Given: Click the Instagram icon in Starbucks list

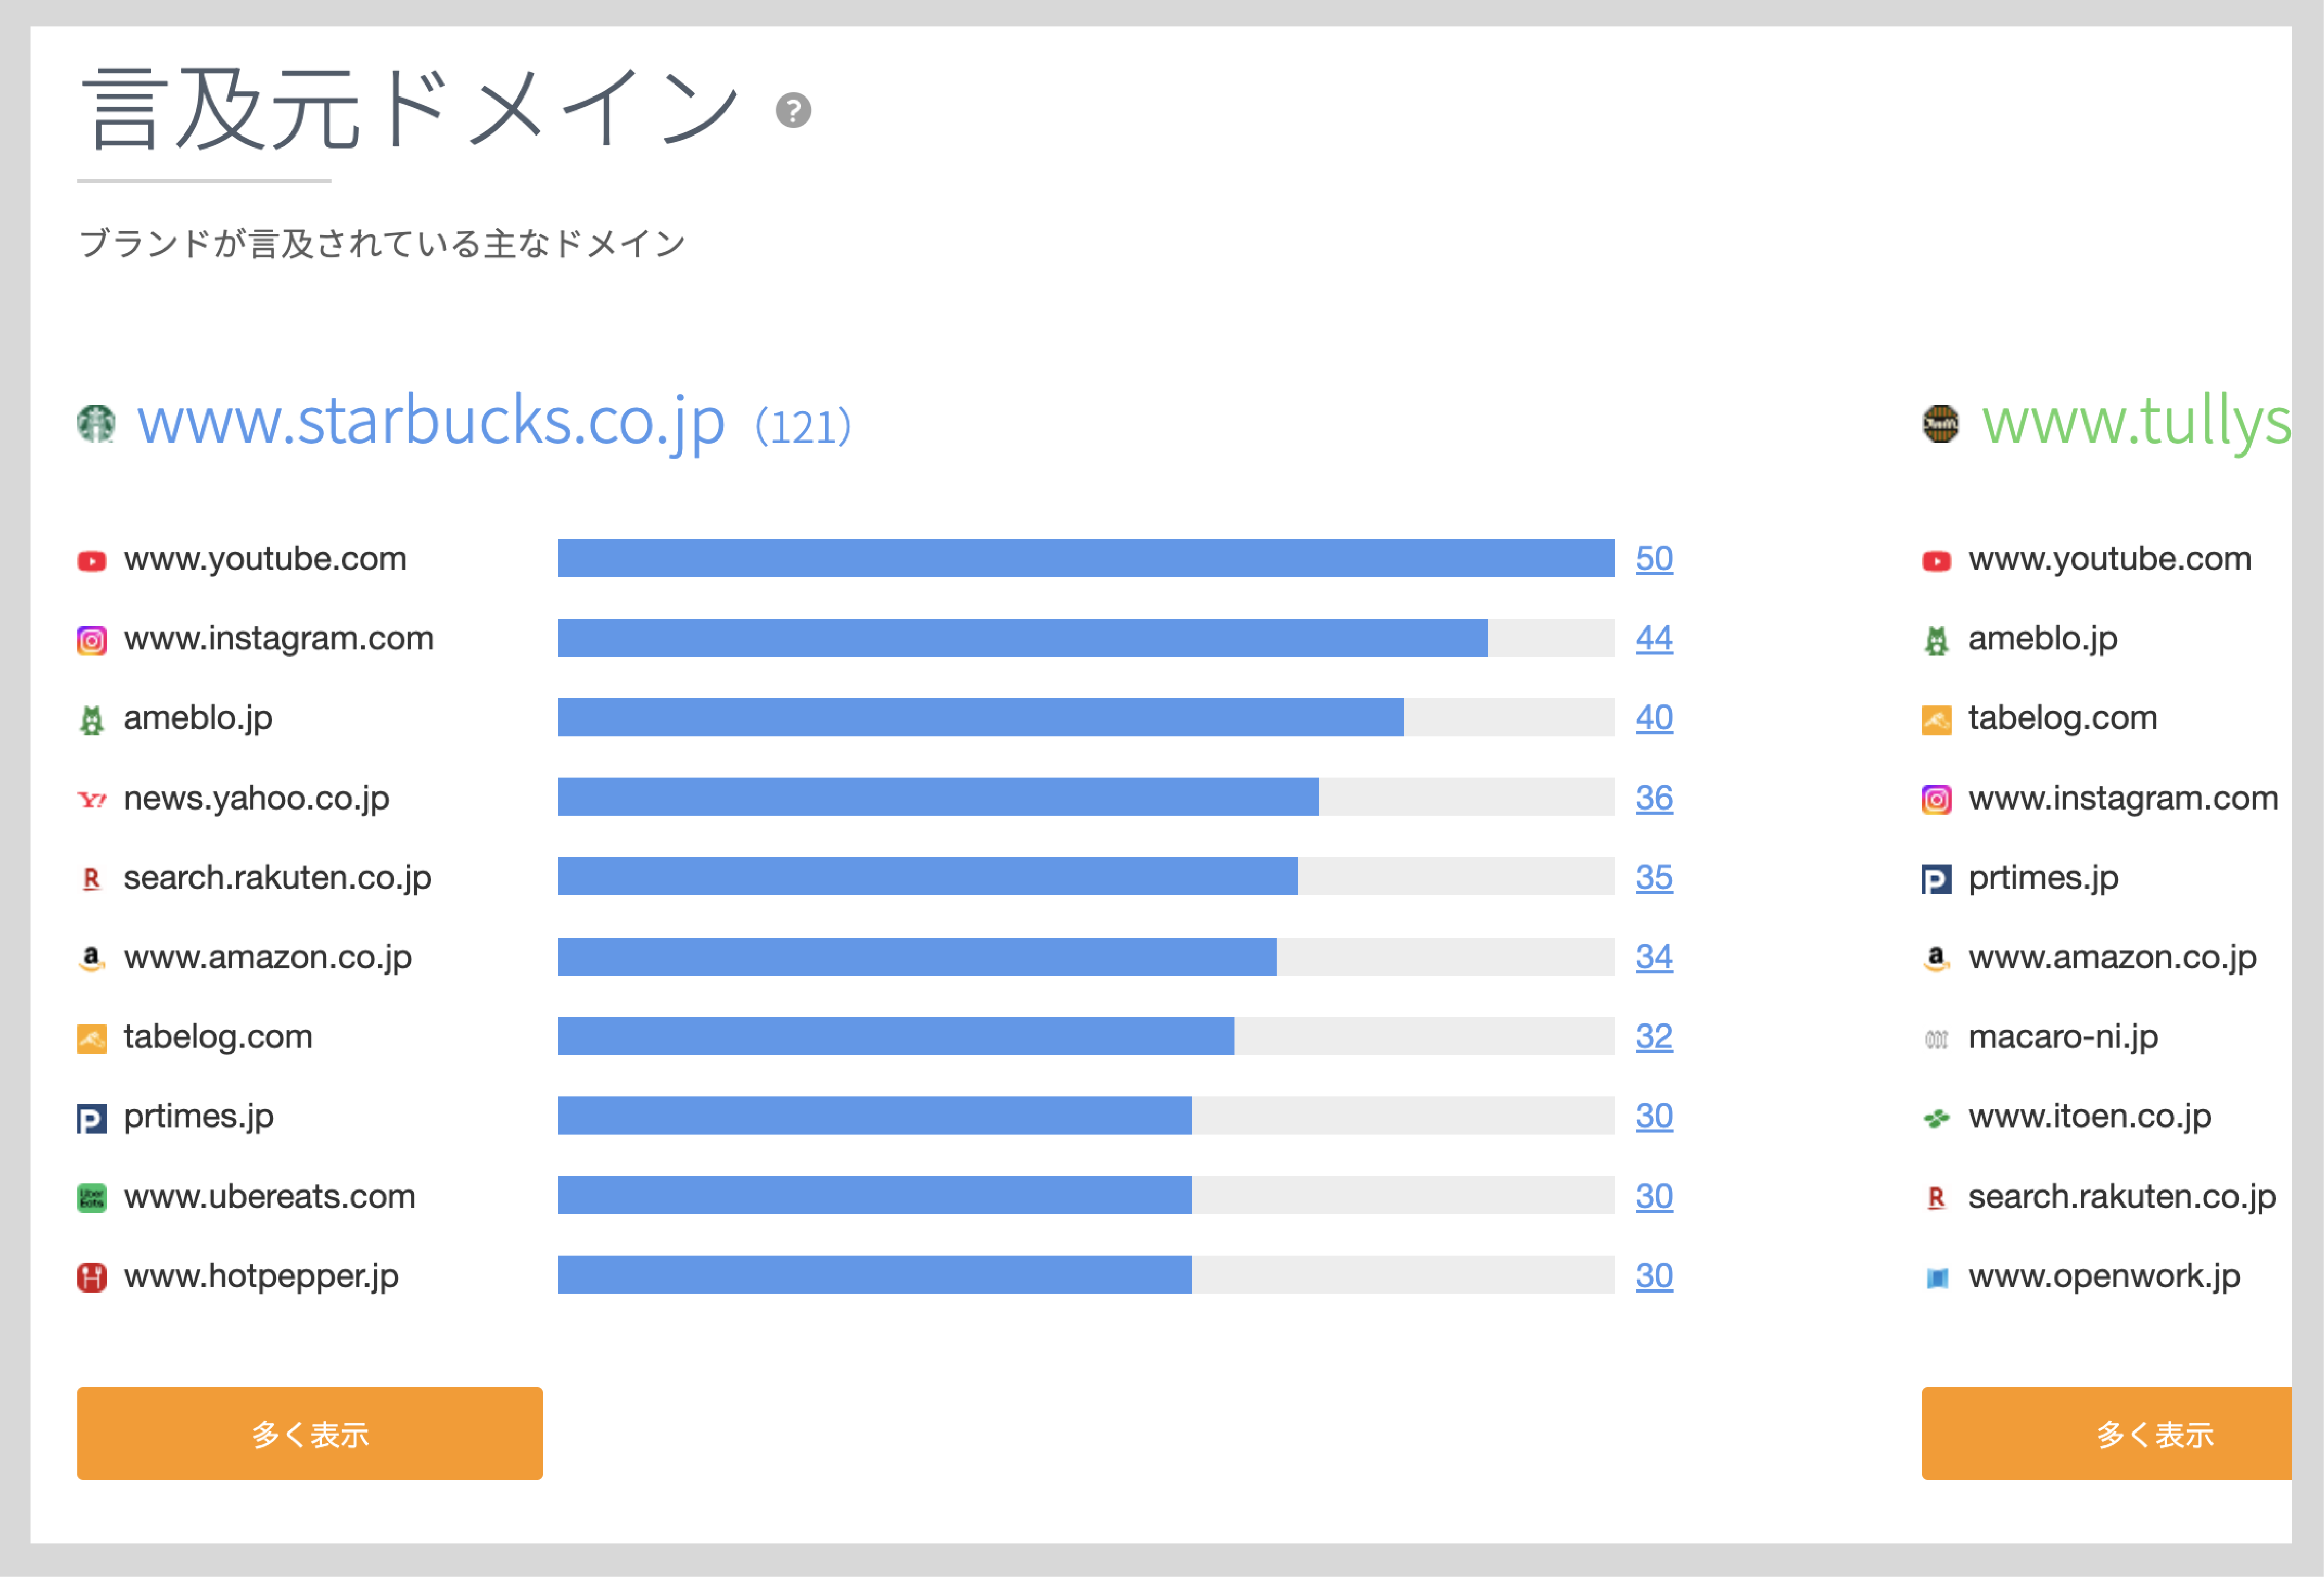Looking at the screenshot, I should (92, 640).
